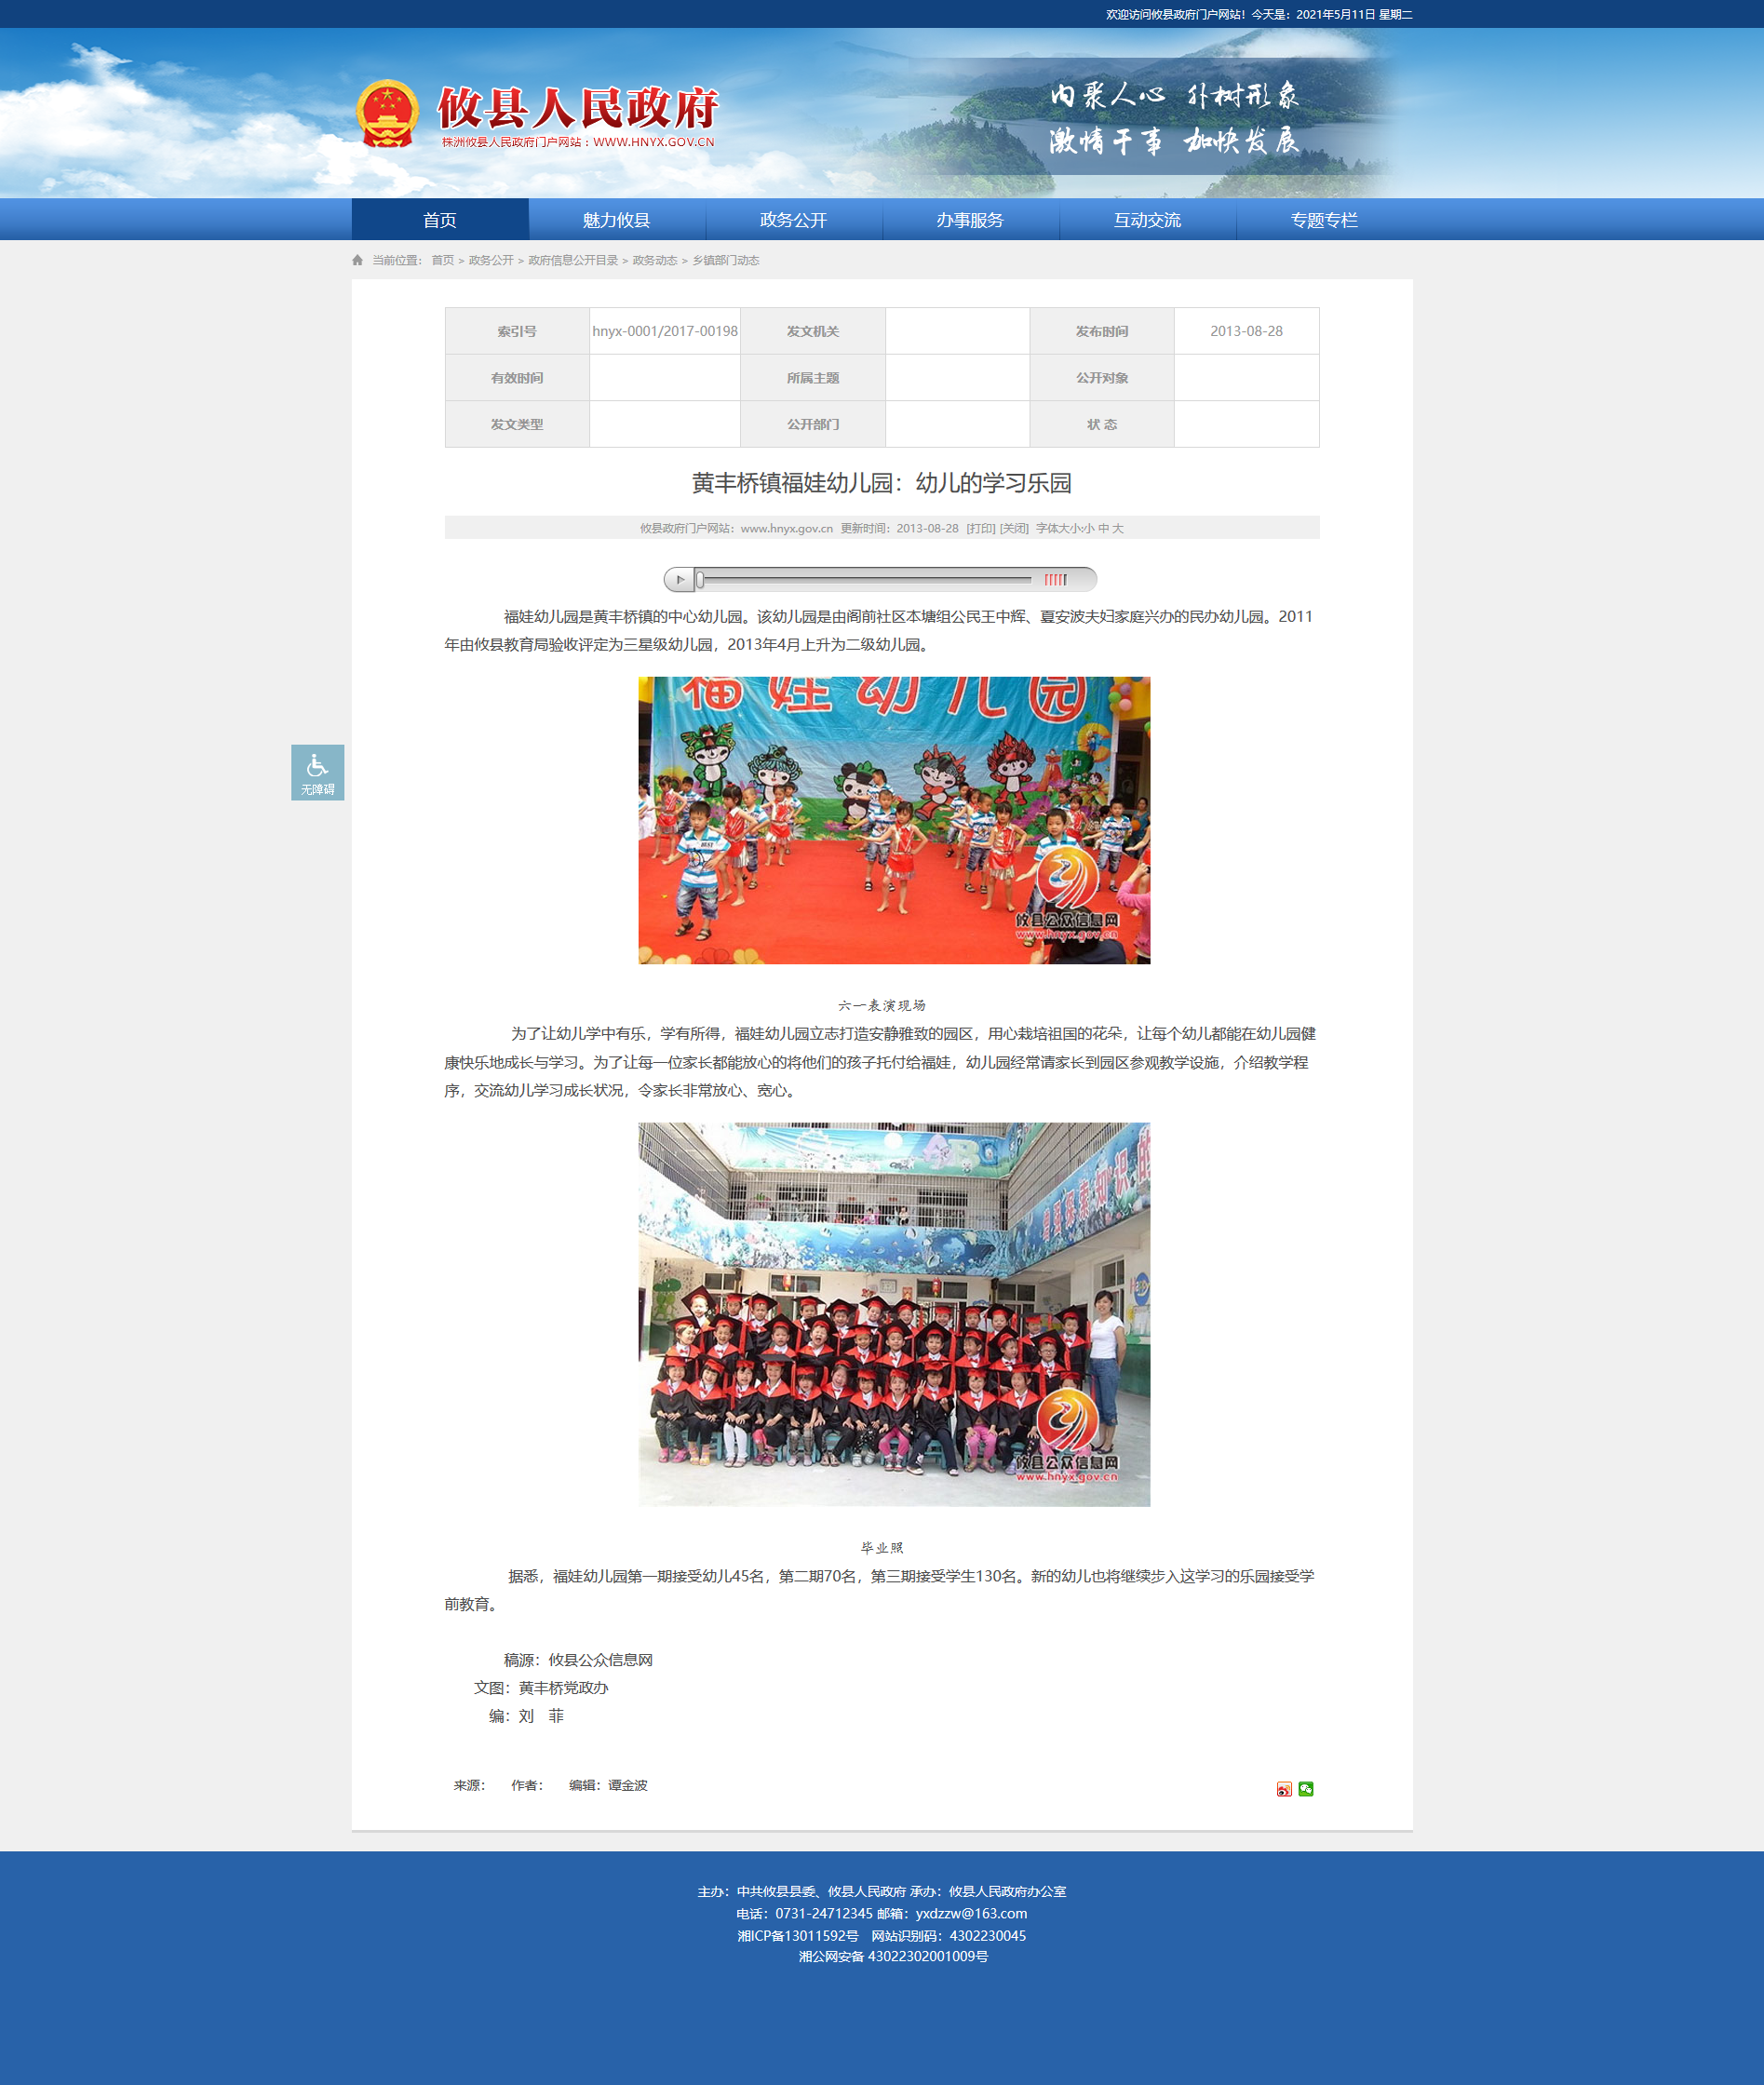Open the graduation group photo
Screen dimensions: 1764x2085
point(893,1313)
